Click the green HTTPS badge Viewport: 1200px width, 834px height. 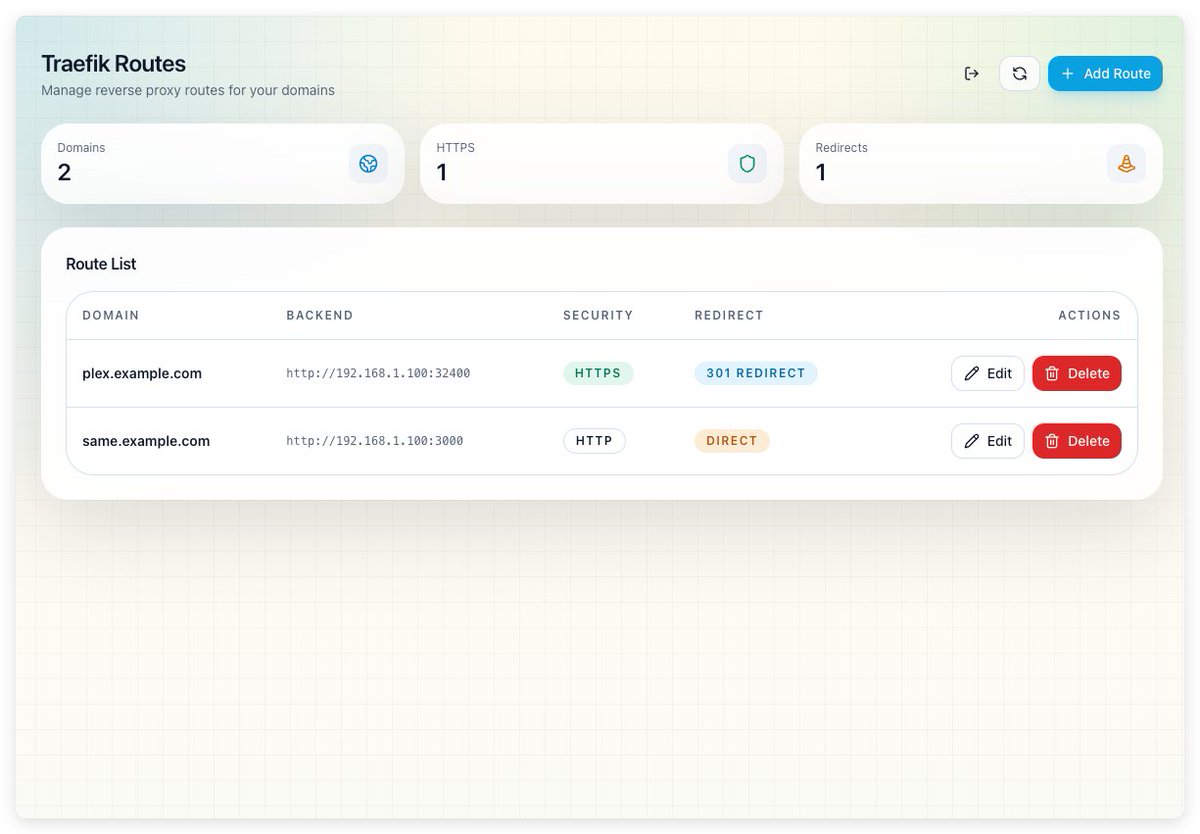coord(598,373)
